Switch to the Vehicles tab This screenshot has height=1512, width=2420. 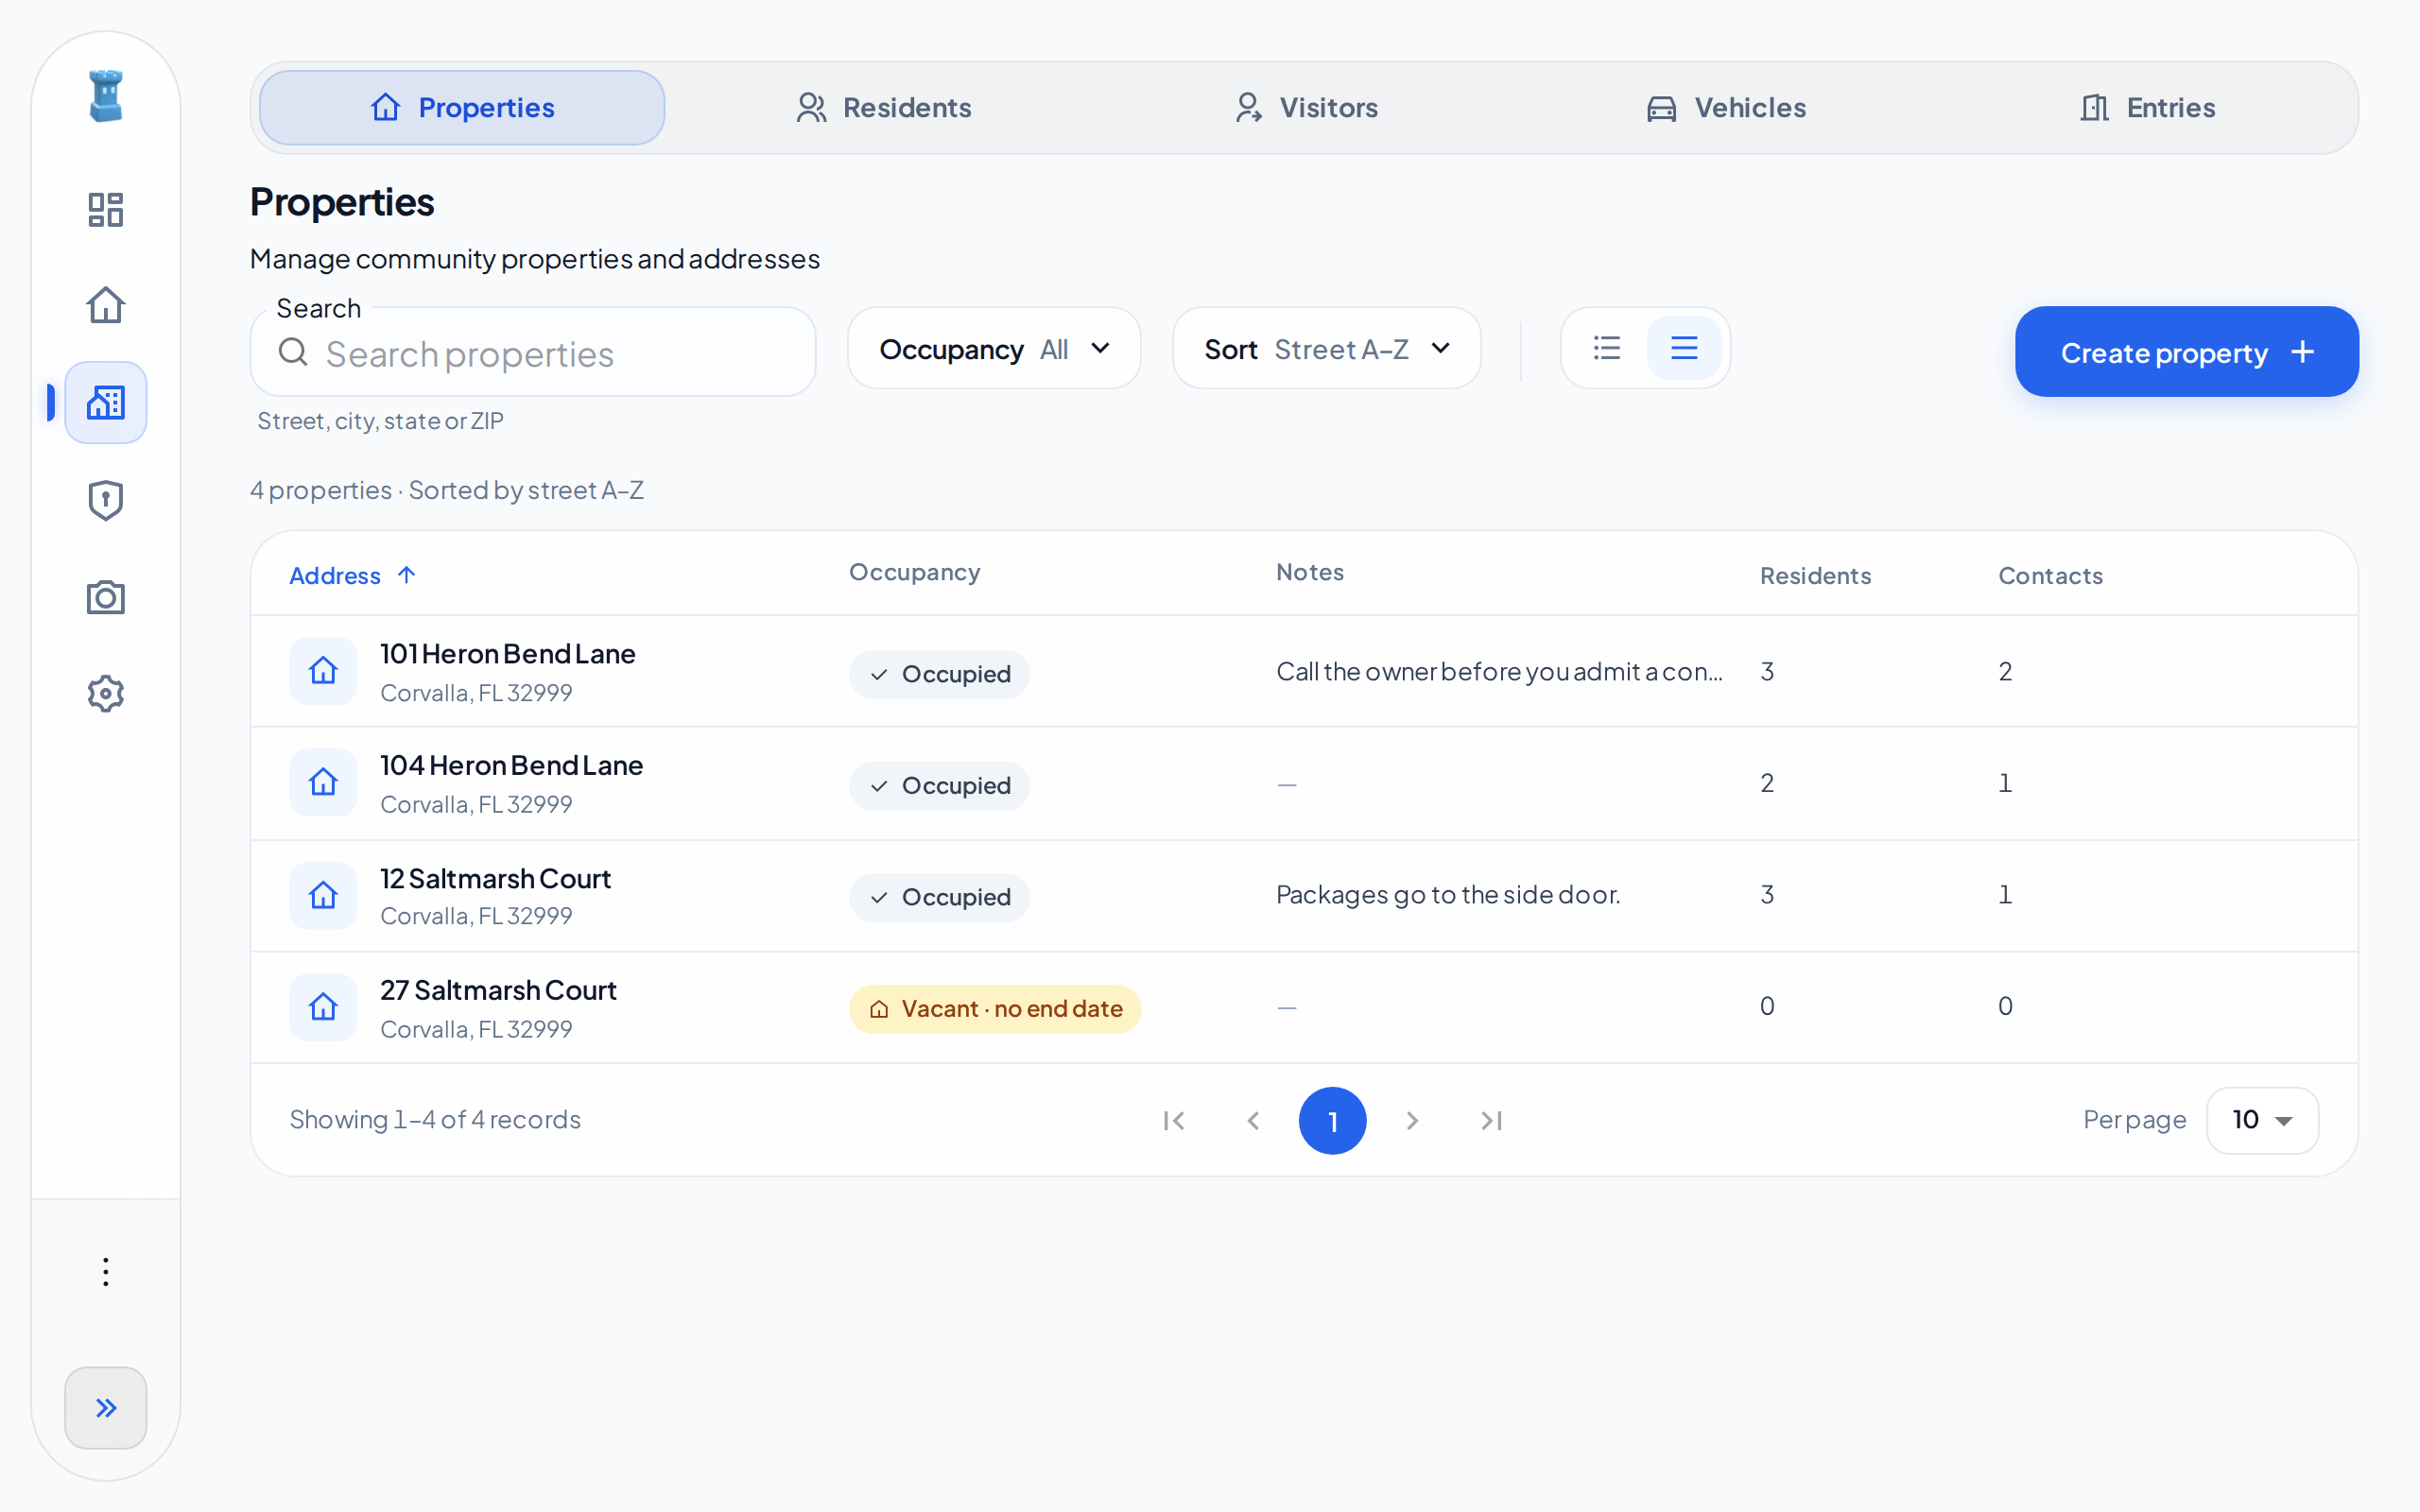click(x=1726, y=108)
